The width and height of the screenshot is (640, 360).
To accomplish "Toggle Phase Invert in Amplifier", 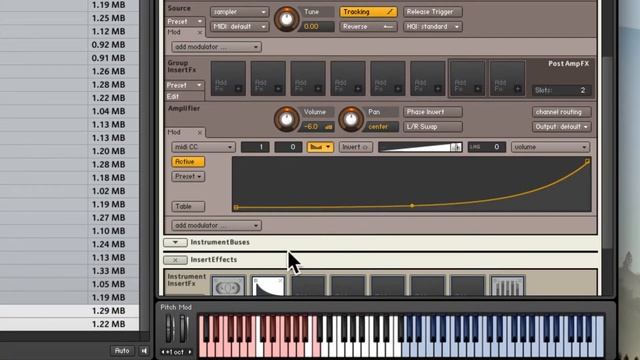I will coord(433,112).
